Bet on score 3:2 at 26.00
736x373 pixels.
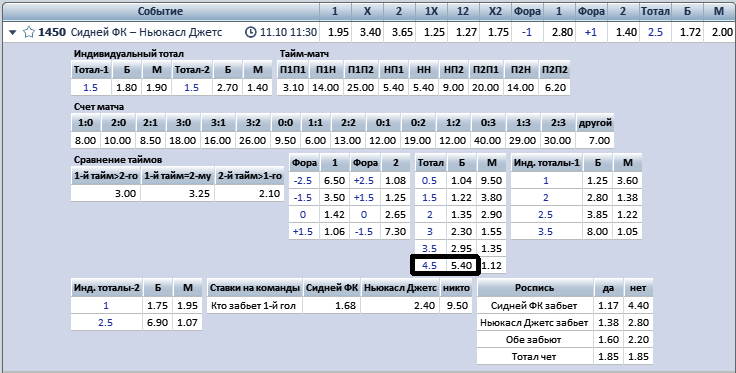tap(253, 140)
